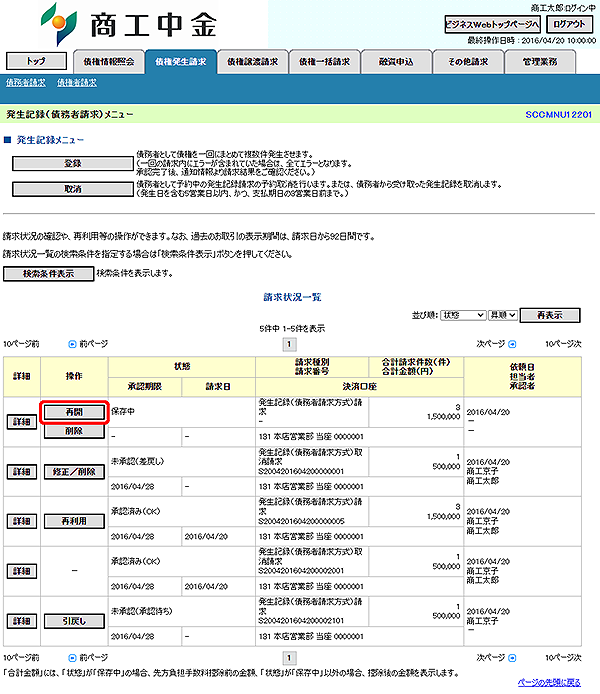Click the 請求日 column header
This screenshot has width=600, height=694.
pyautogui.click(x=218, y=387)
